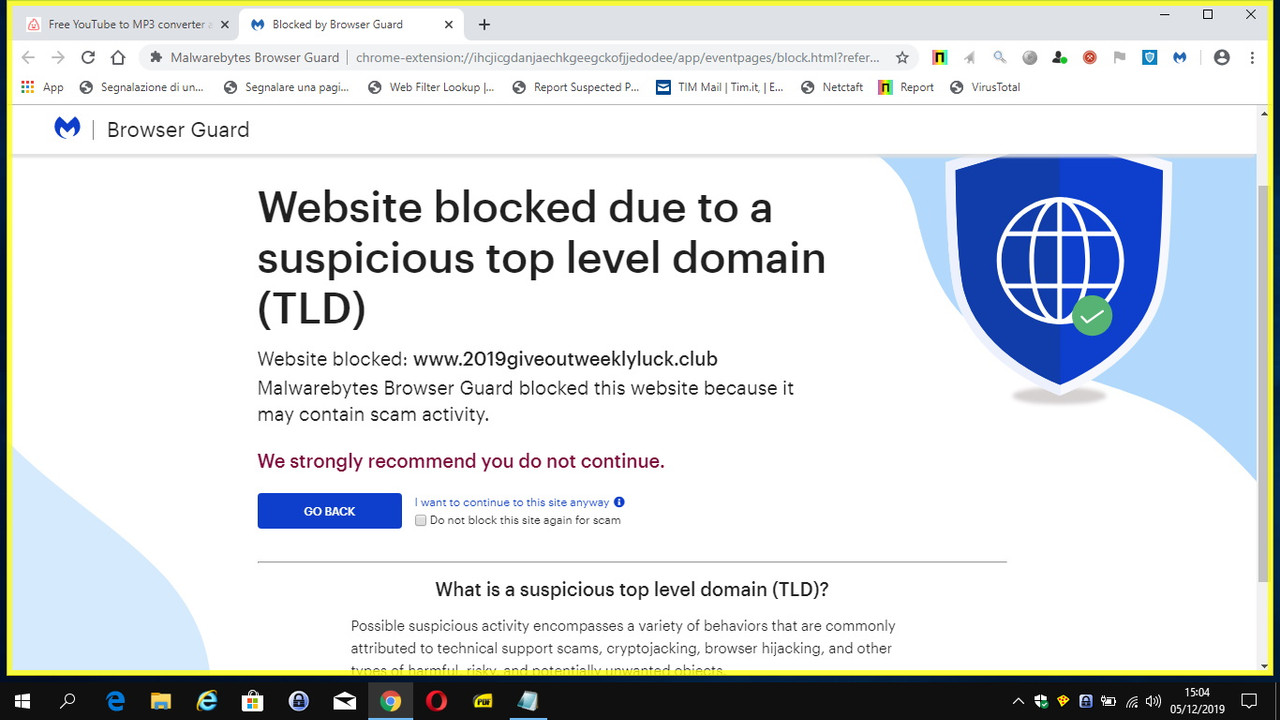Check 'Do not block this site again' box

[x=421, y=520]
